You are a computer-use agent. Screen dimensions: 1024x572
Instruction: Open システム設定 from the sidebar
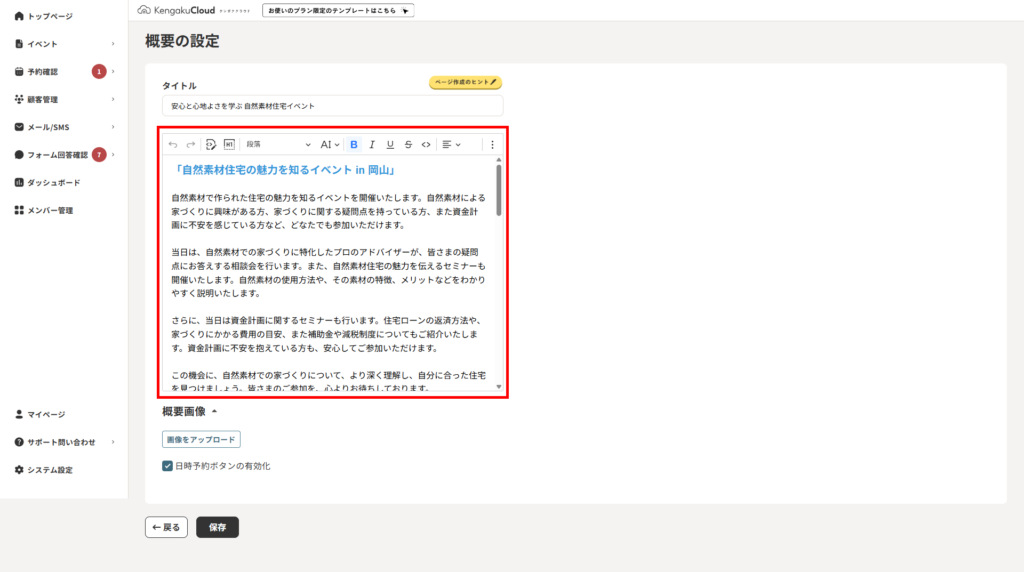click(49, 470)
